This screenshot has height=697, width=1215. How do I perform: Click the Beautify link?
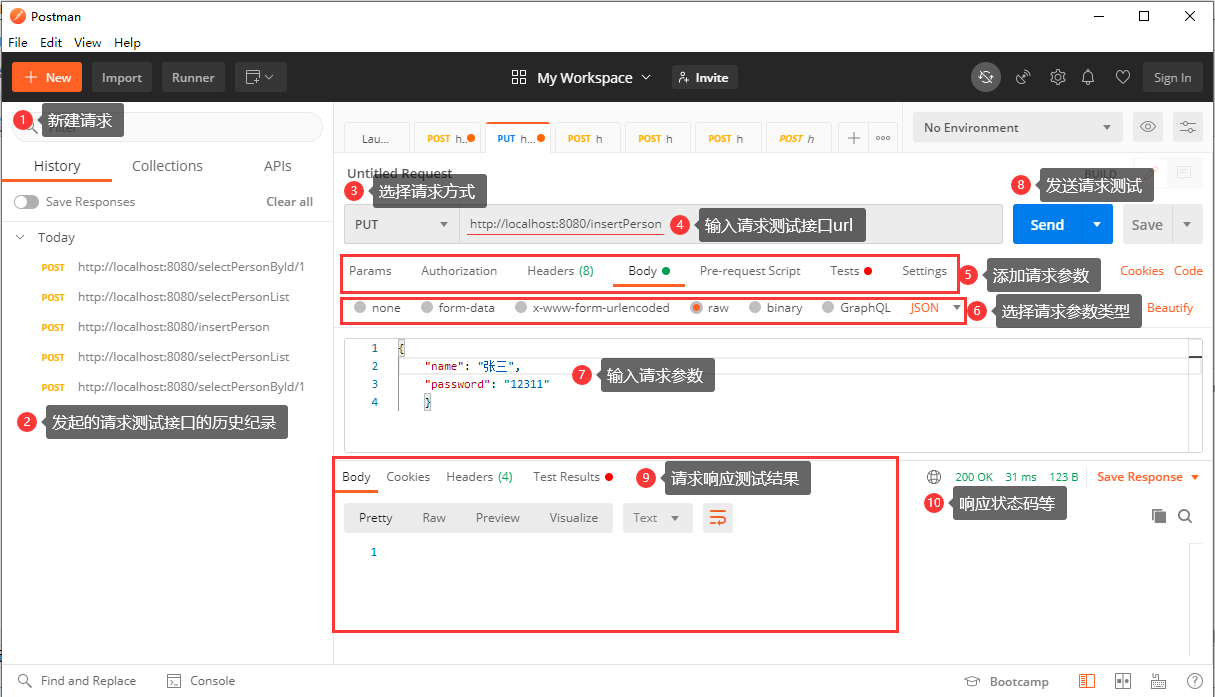coord(1170,308)
